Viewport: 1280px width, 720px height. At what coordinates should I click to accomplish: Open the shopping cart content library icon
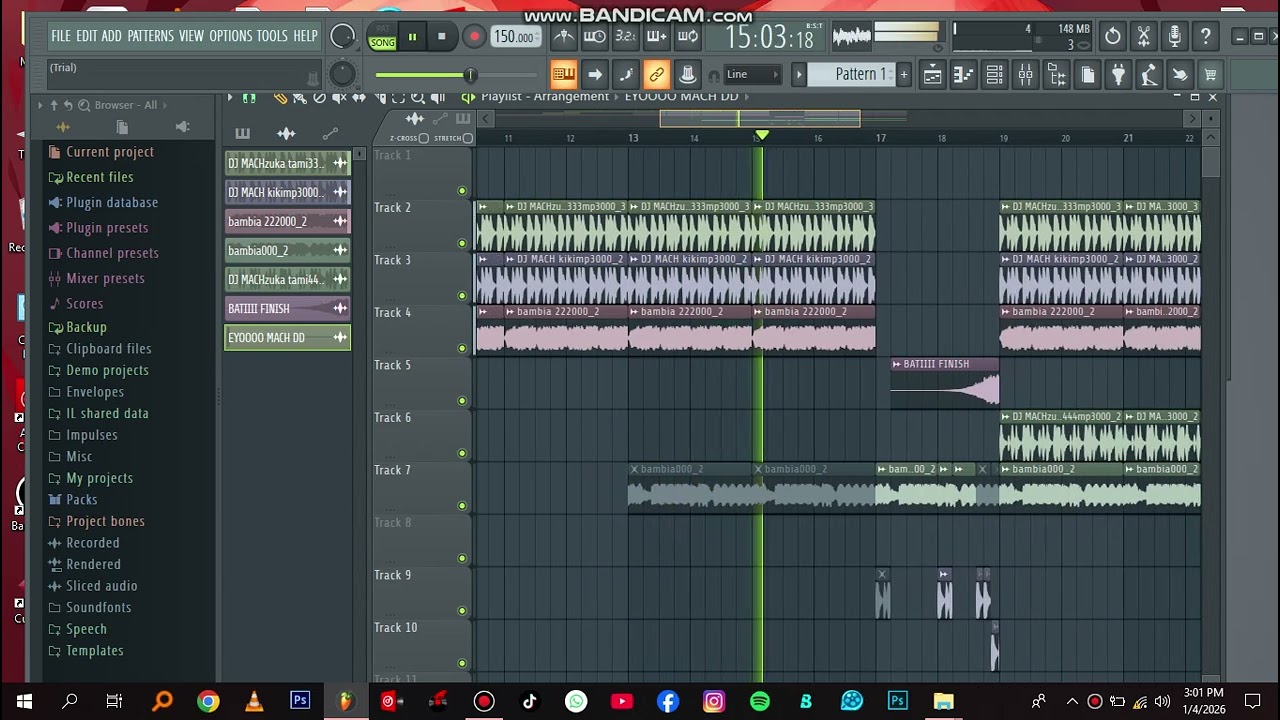1210,74
